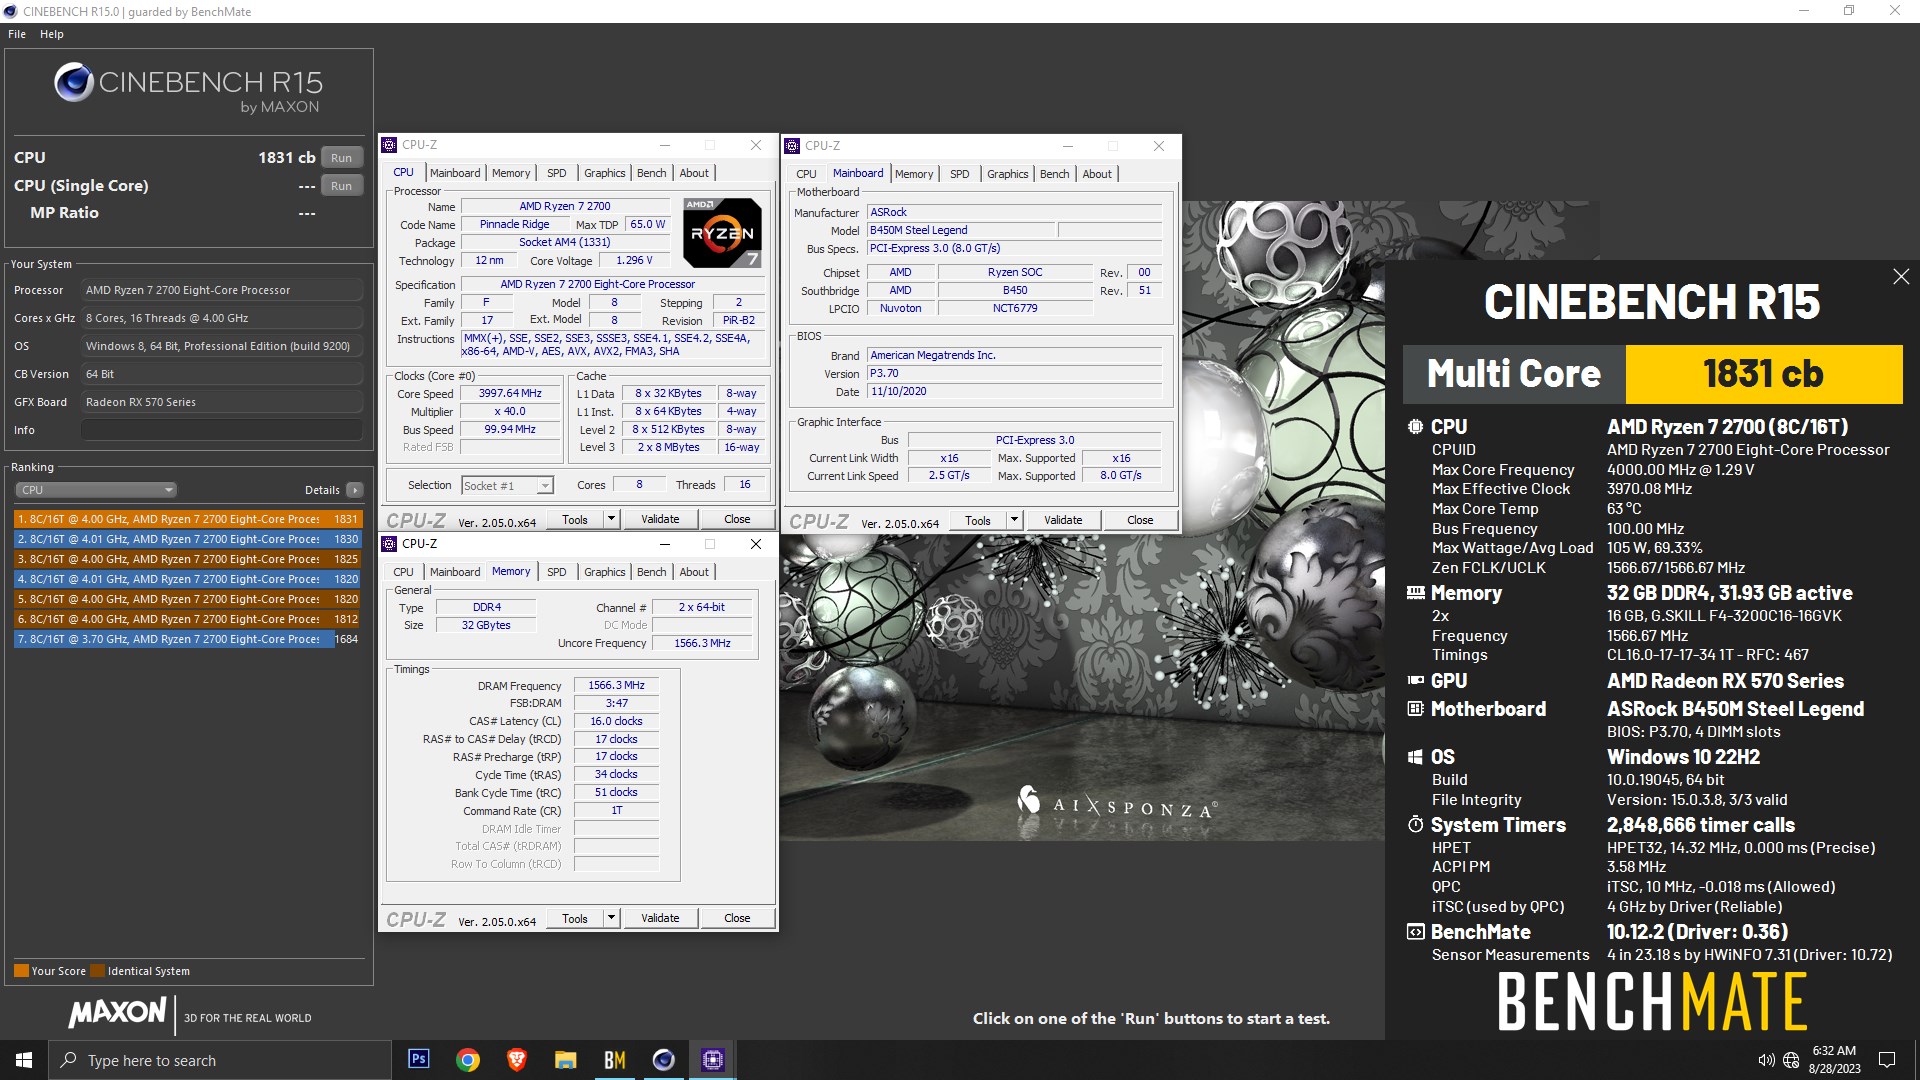Click the Ryzen 7 logo in CPU-Z

722,233
